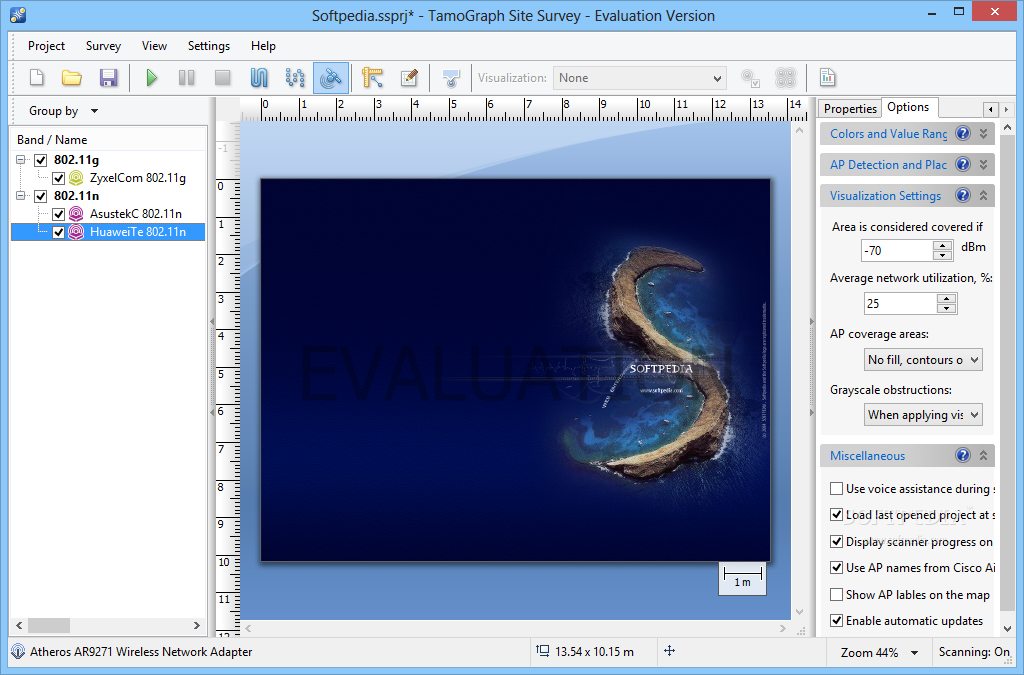The width and height of the screenshot is (1024, 675).
Task: Open the Zoom 44% dropdown
Action: (879, 652)
